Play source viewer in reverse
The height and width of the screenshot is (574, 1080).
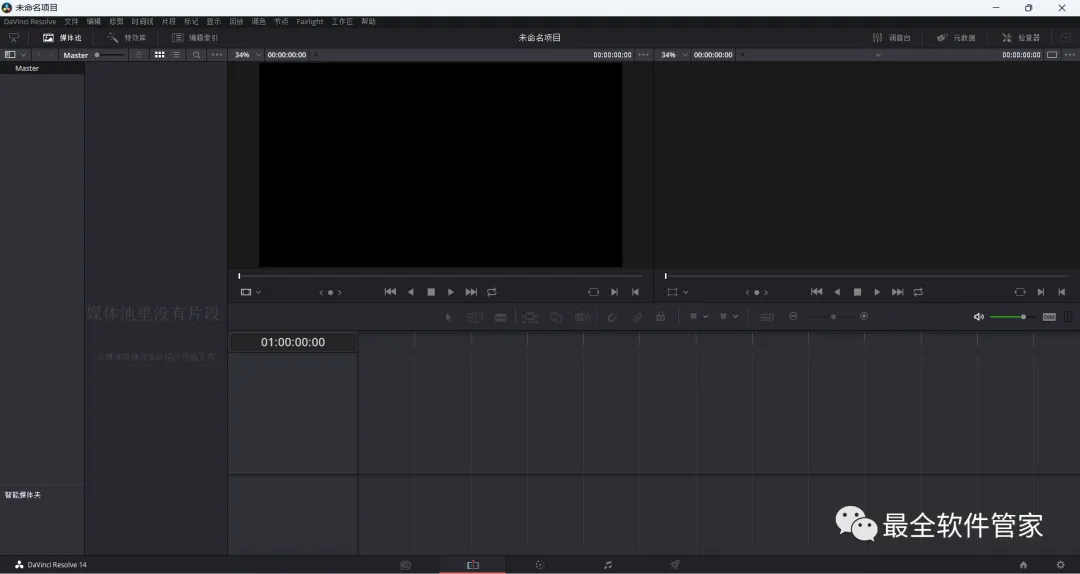coord(411,292)
